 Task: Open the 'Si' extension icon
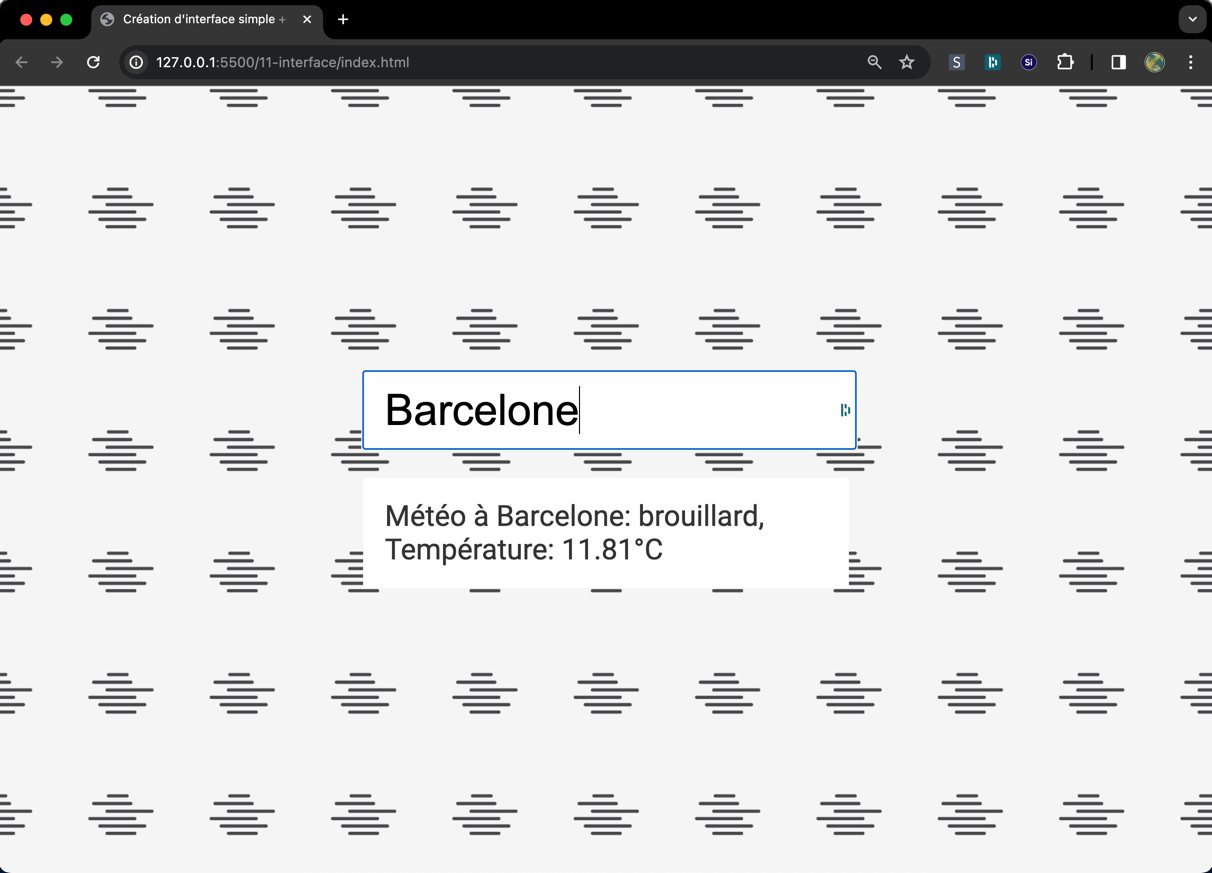1028,62
